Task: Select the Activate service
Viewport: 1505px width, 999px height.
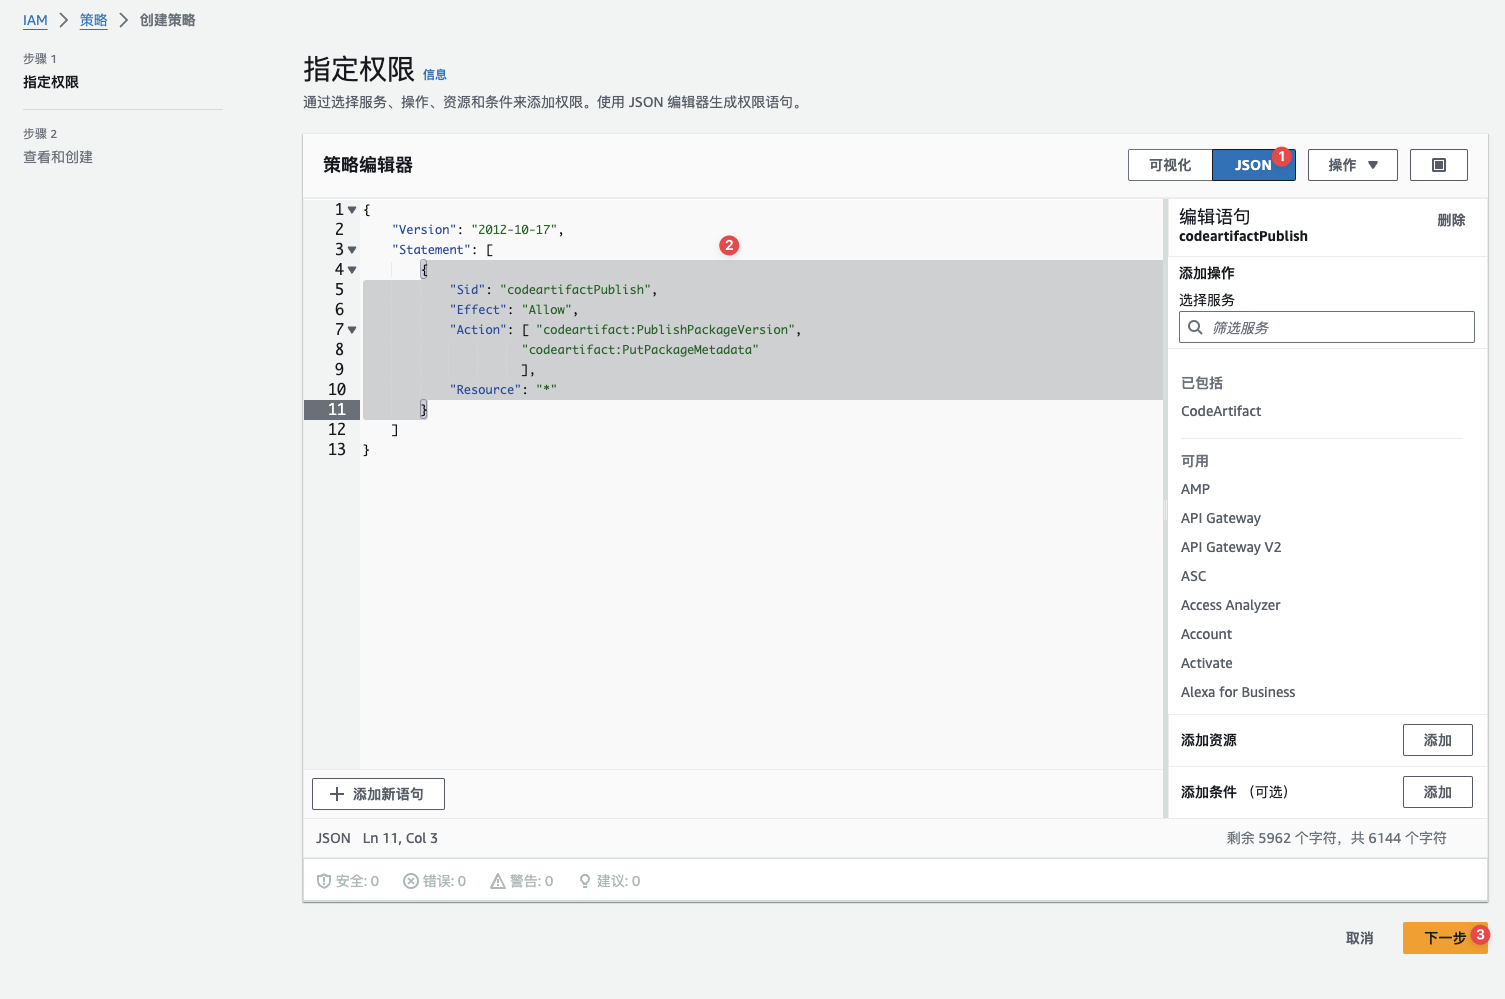Action: click(1207, 663)
